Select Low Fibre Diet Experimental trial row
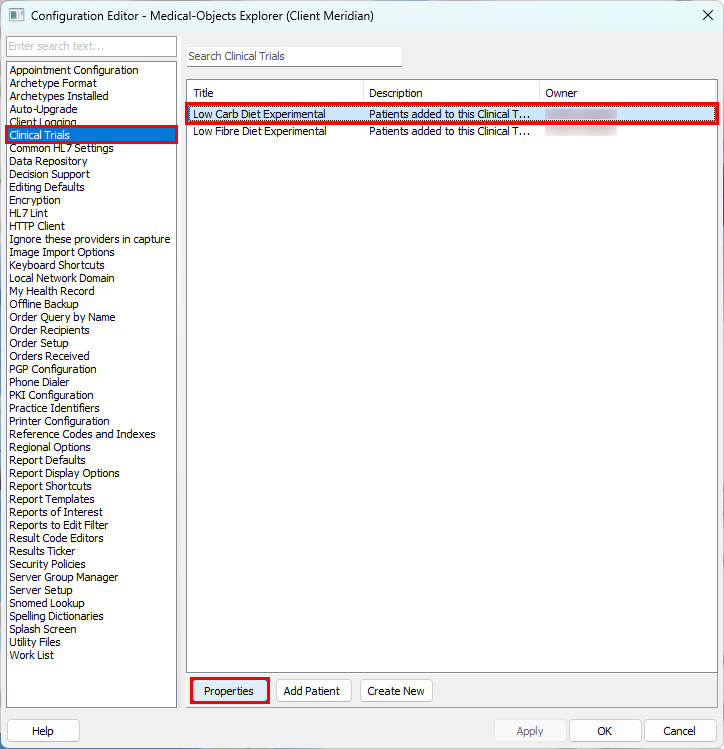The width and height of the screenshot is (724, 749). [x=260, y=131]
